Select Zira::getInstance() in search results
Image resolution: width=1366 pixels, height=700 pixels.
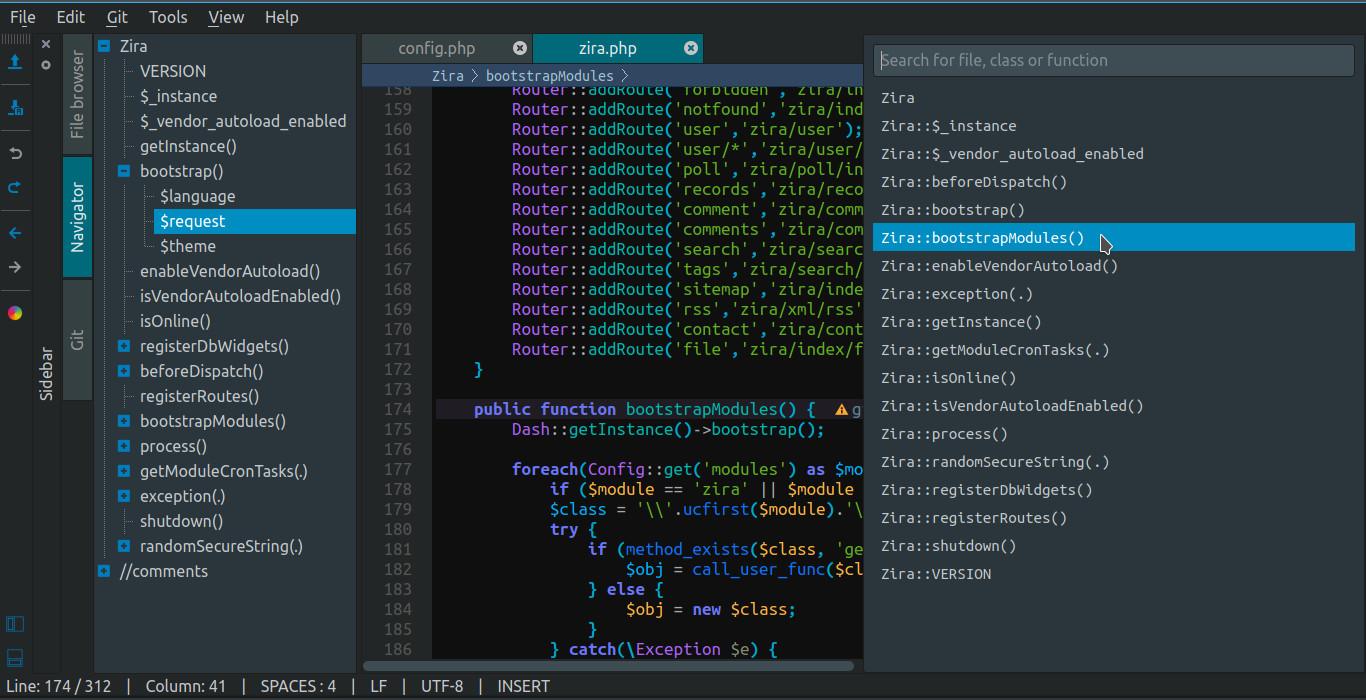coord(960,322)
